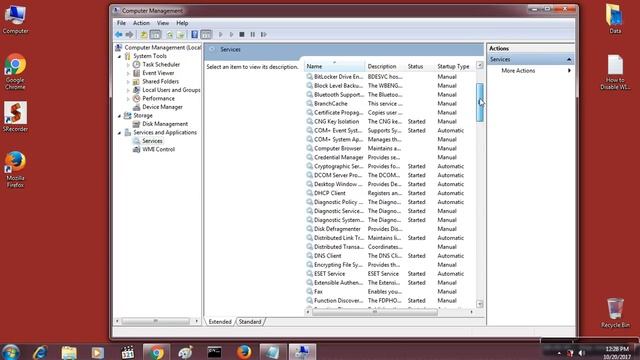Click the services list vertical scrollbar thumb
The width and height of the screenshot is (640, 360).
click(x=480, y=102)
